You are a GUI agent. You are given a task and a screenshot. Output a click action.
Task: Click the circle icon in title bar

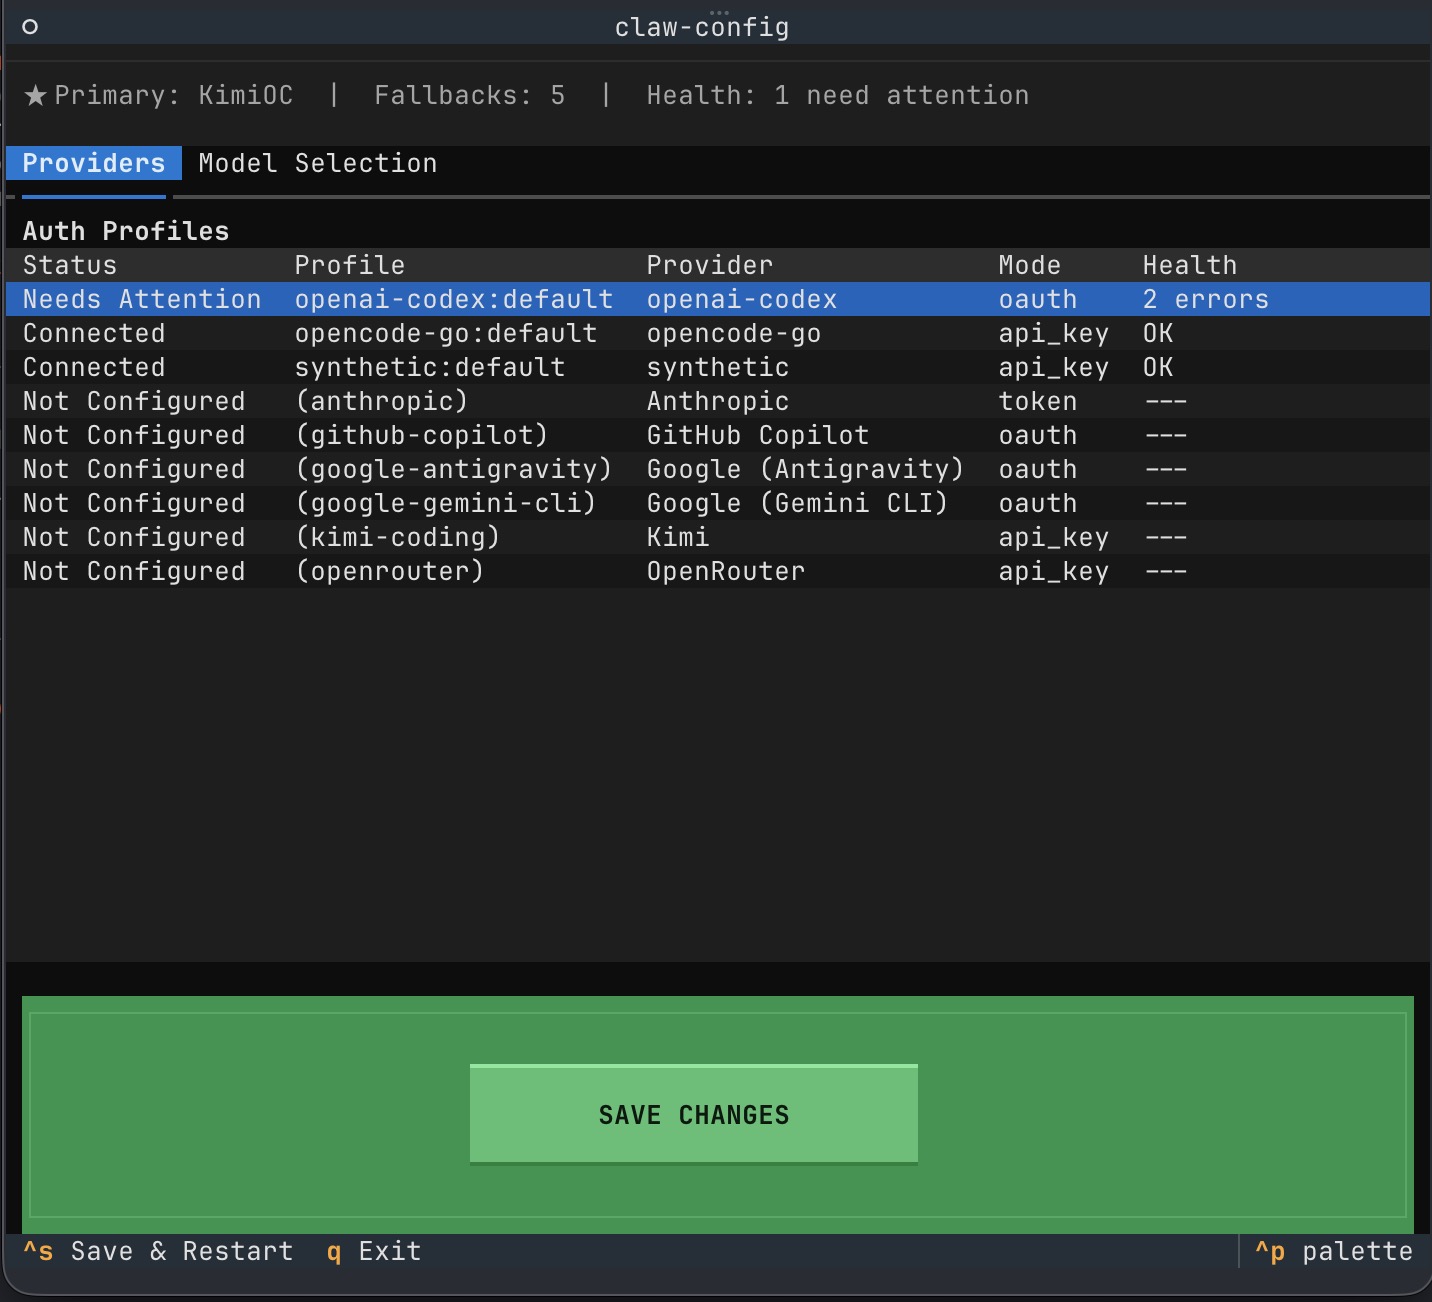click(x=30, y=27)
